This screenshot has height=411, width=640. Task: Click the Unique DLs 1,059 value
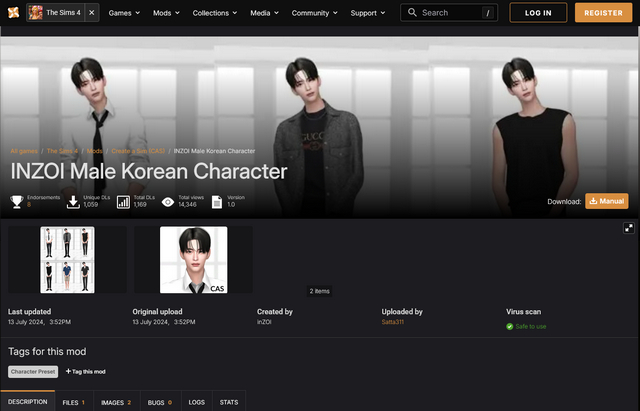click(x=91, y=204)
